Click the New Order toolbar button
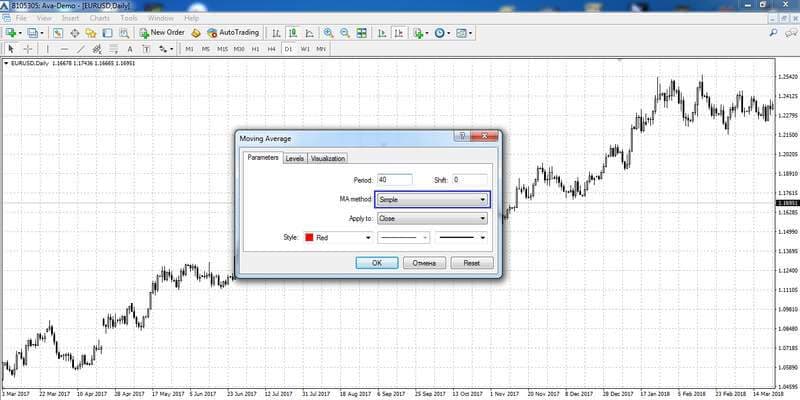The width and height of the screenshot is (800, 400). (162, 33)
